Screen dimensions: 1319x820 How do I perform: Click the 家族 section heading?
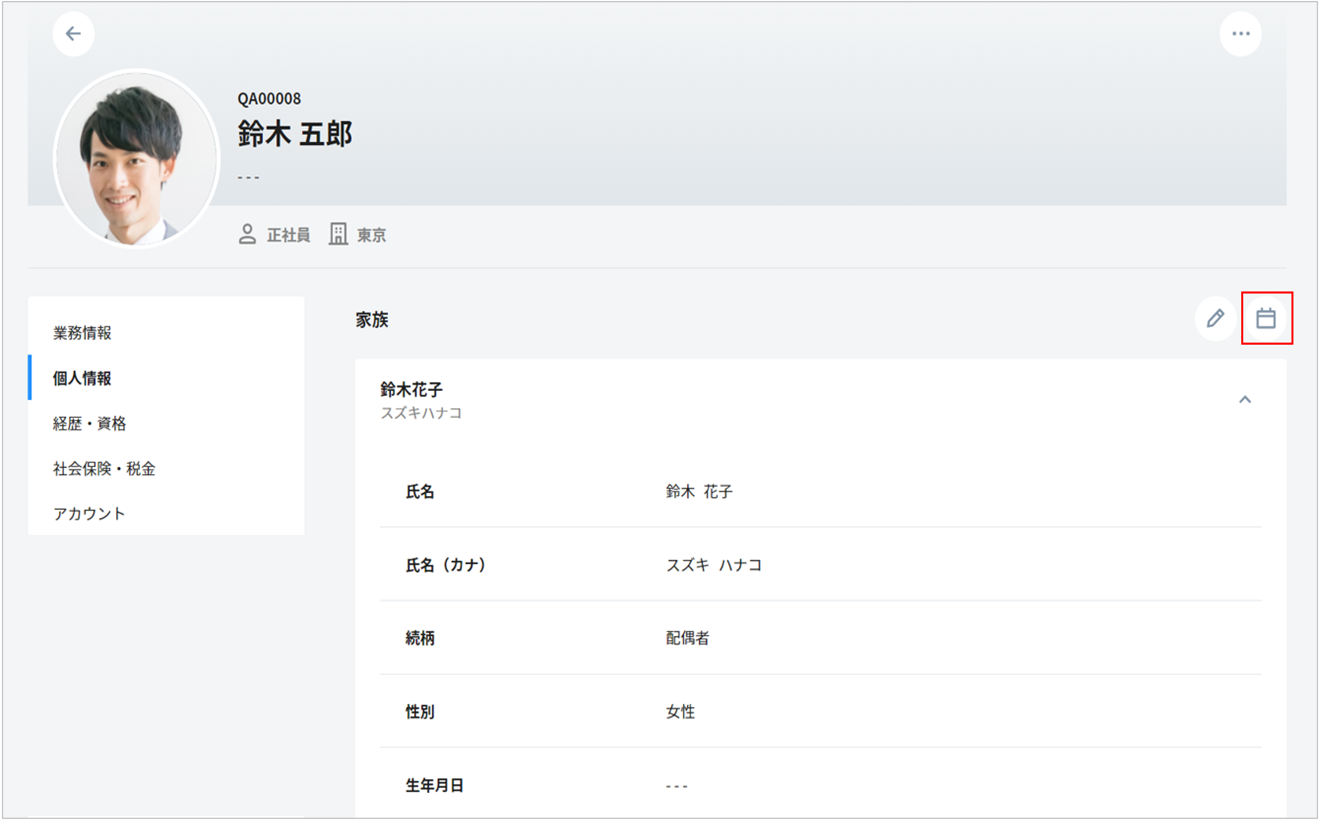372,320
